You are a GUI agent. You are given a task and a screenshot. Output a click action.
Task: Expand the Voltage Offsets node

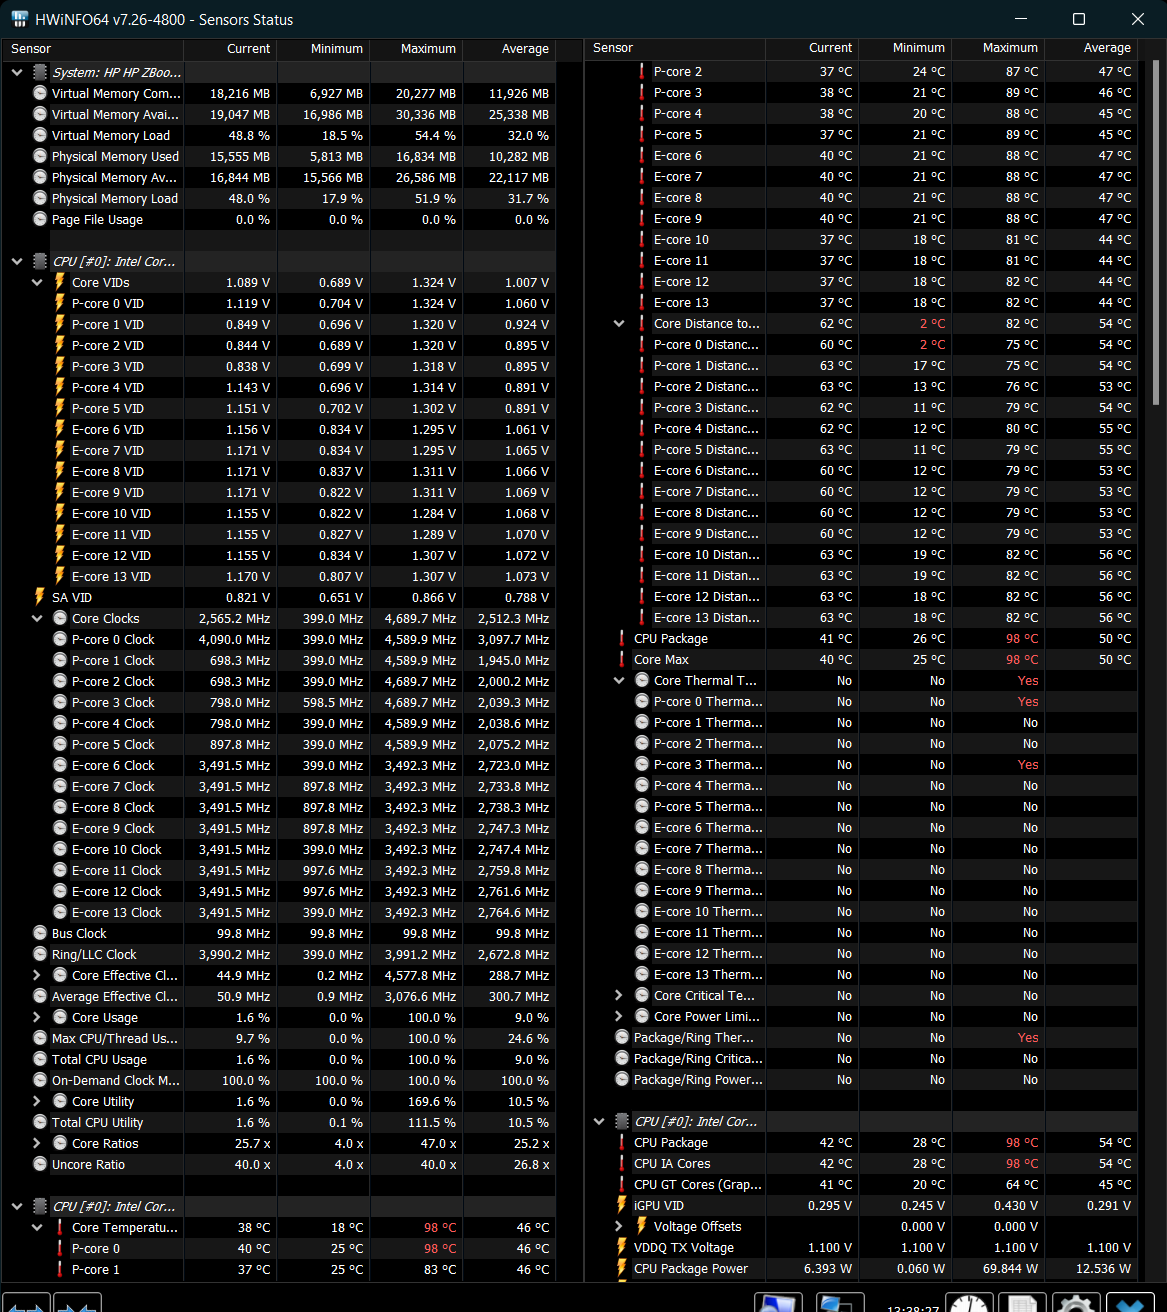point(619,1226)
